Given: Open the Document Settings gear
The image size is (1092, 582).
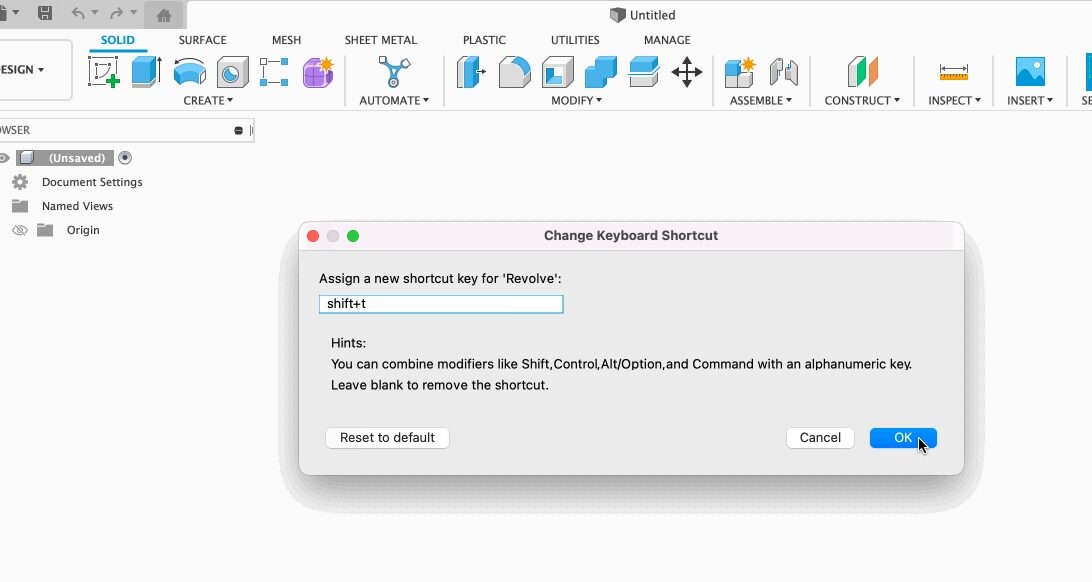Looking at the screenshot, I should 20,182.
